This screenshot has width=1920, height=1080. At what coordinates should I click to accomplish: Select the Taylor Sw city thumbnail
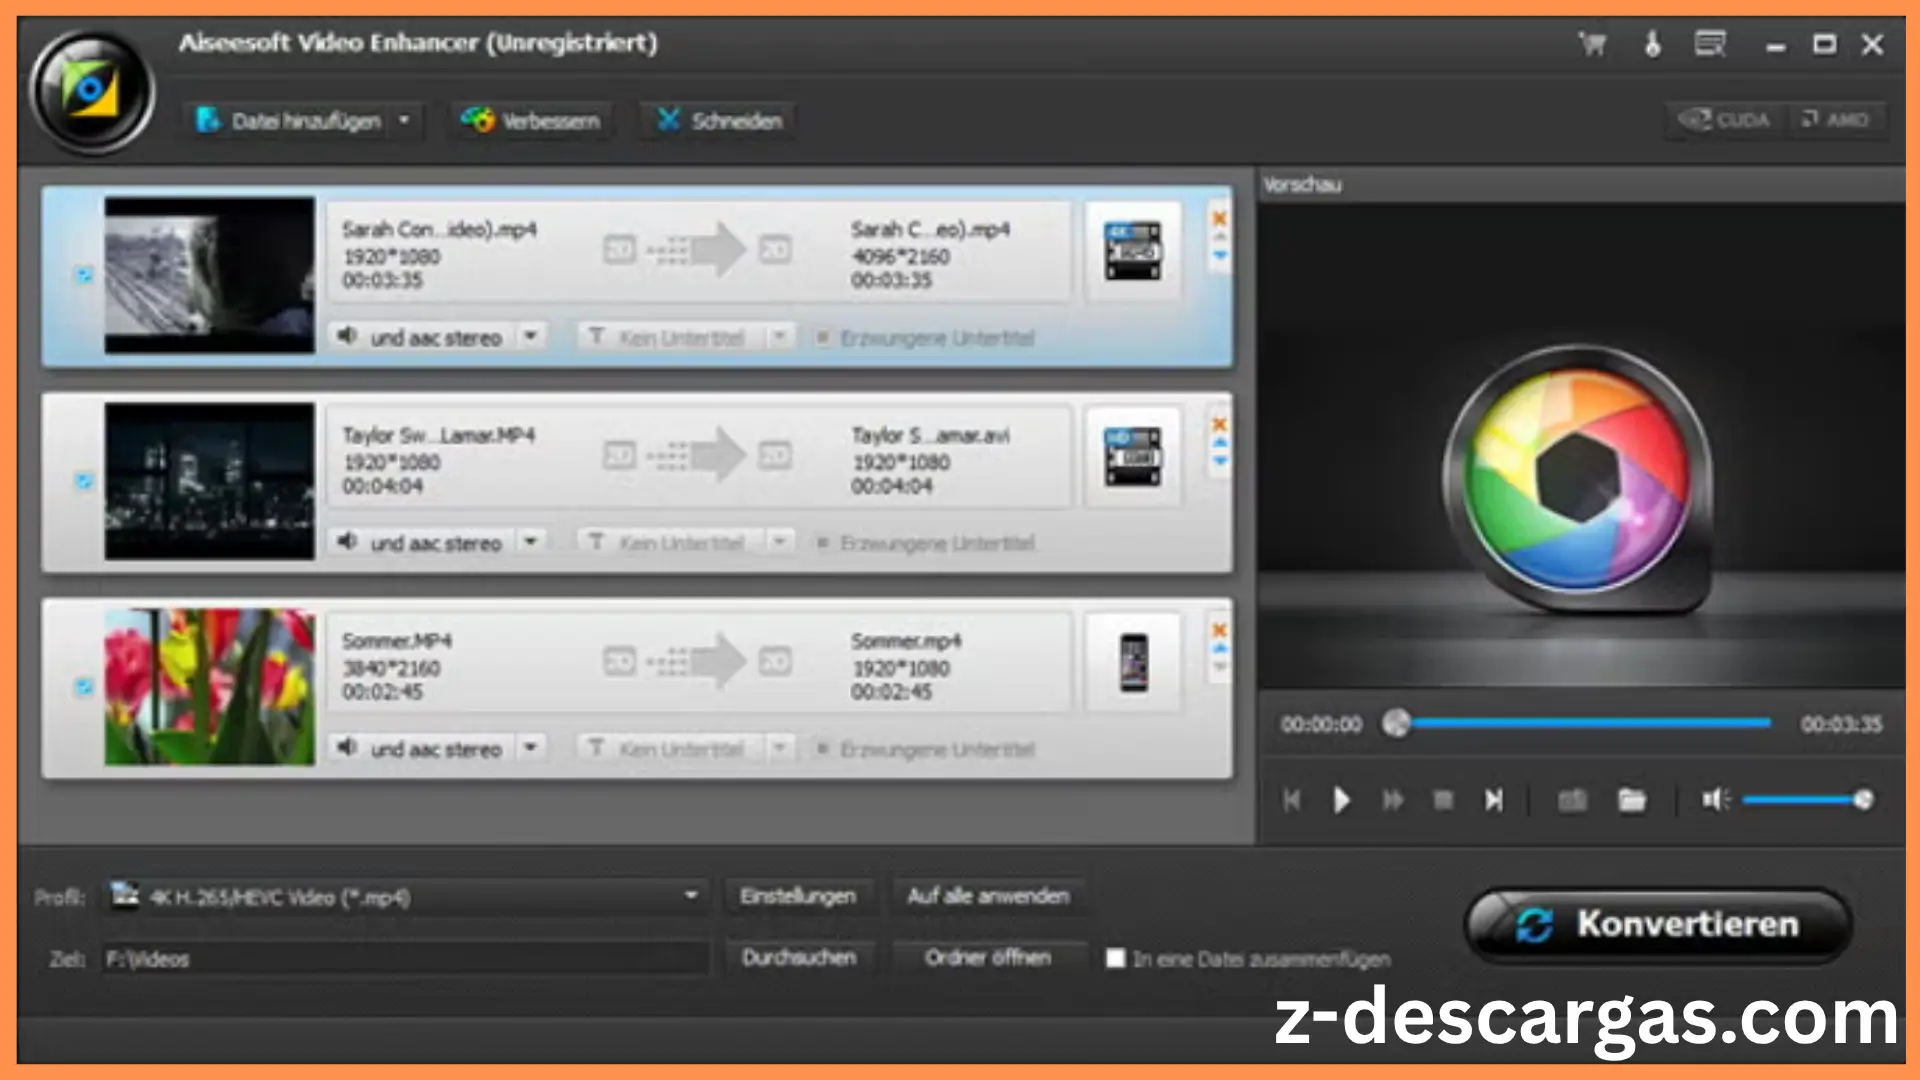click(209, 481)
